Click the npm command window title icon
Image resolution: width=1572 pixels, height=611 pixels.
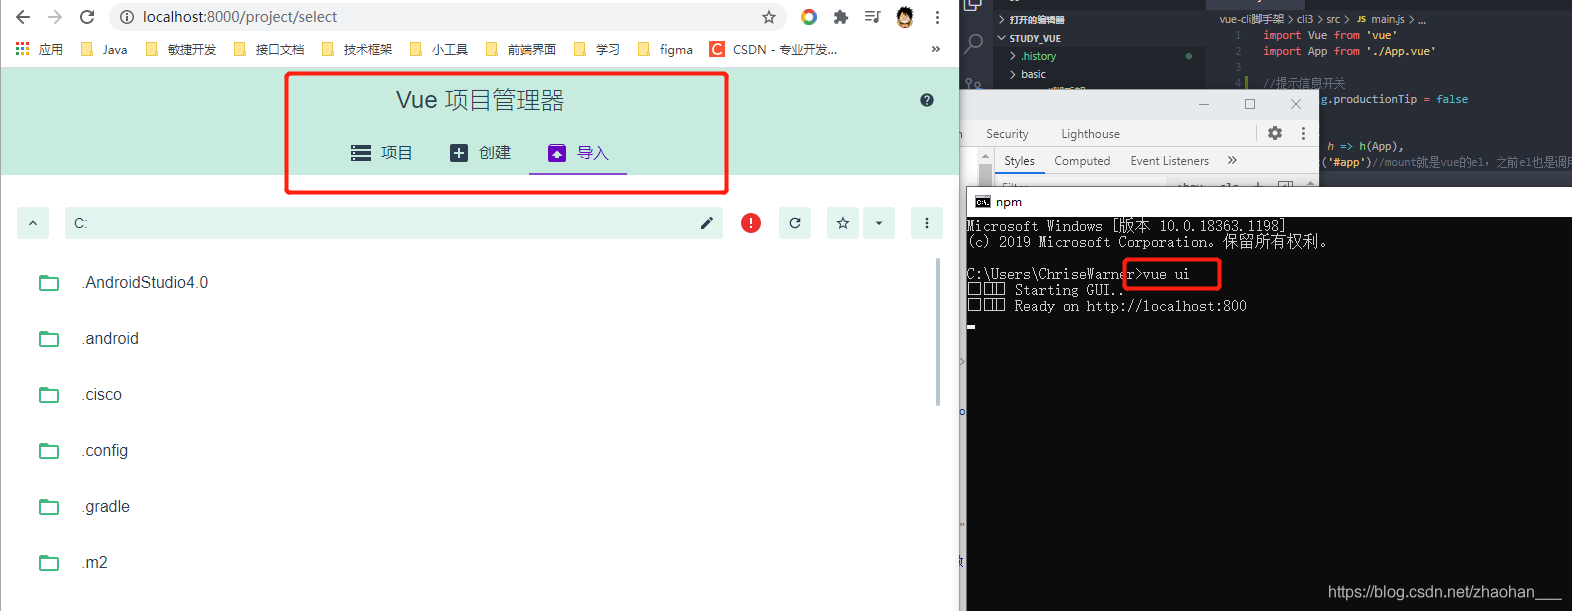(x=983, y=202)
